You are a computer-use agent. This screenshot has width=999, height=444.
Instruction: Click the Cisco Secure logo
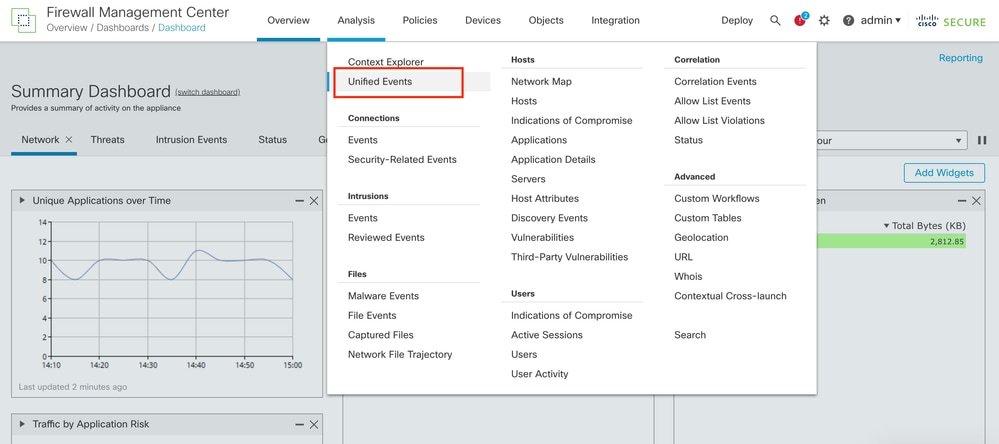click(x=951, y=20)
